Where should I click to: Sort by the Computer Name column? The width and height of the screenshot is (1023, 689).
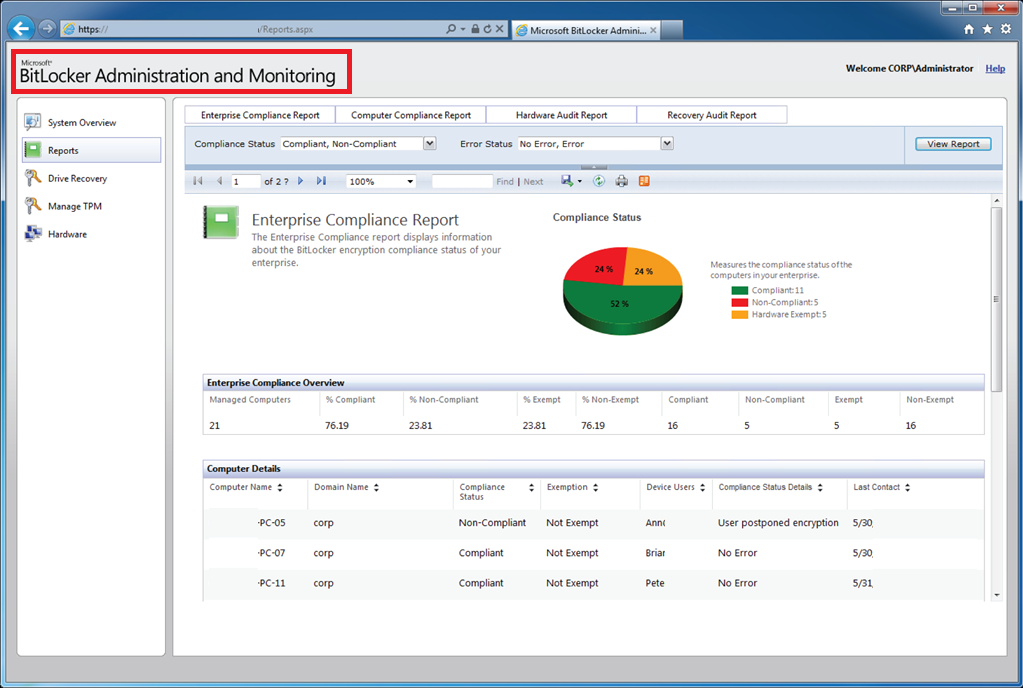coord(280,487)
